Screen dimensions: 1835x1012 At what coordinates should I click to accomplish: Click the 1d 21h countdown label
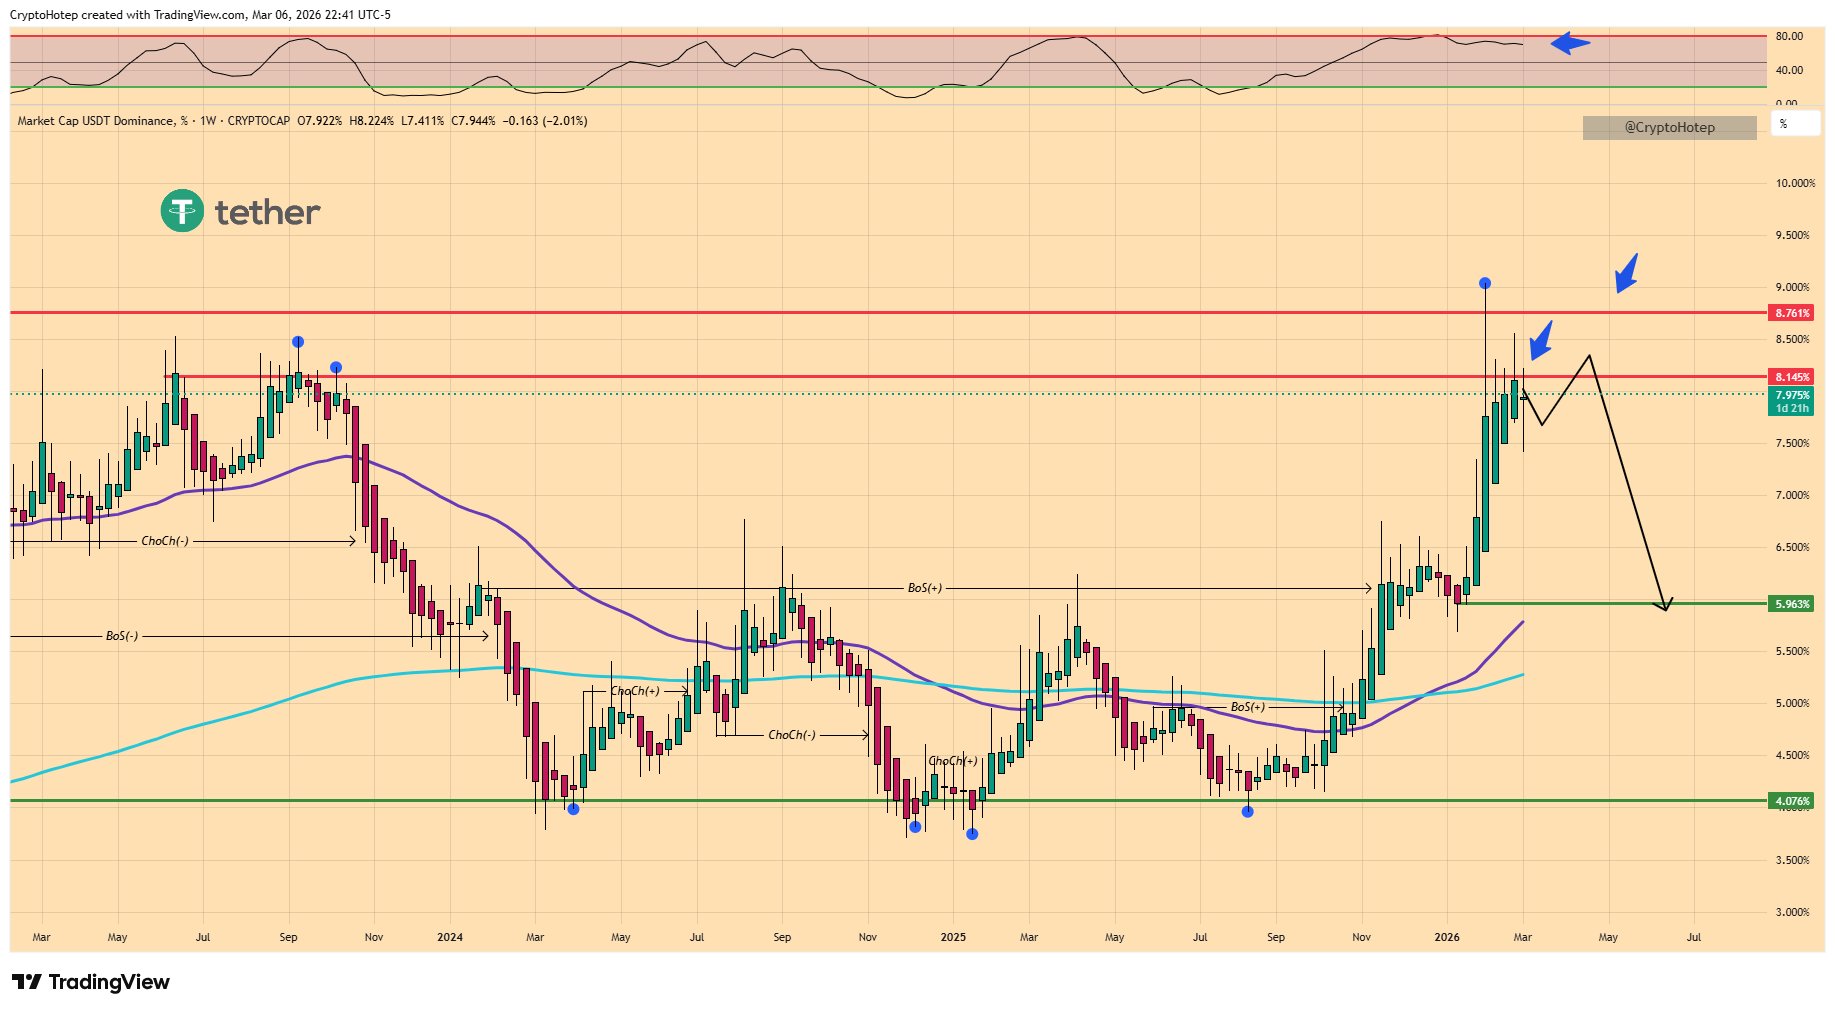coord(1792,408)
